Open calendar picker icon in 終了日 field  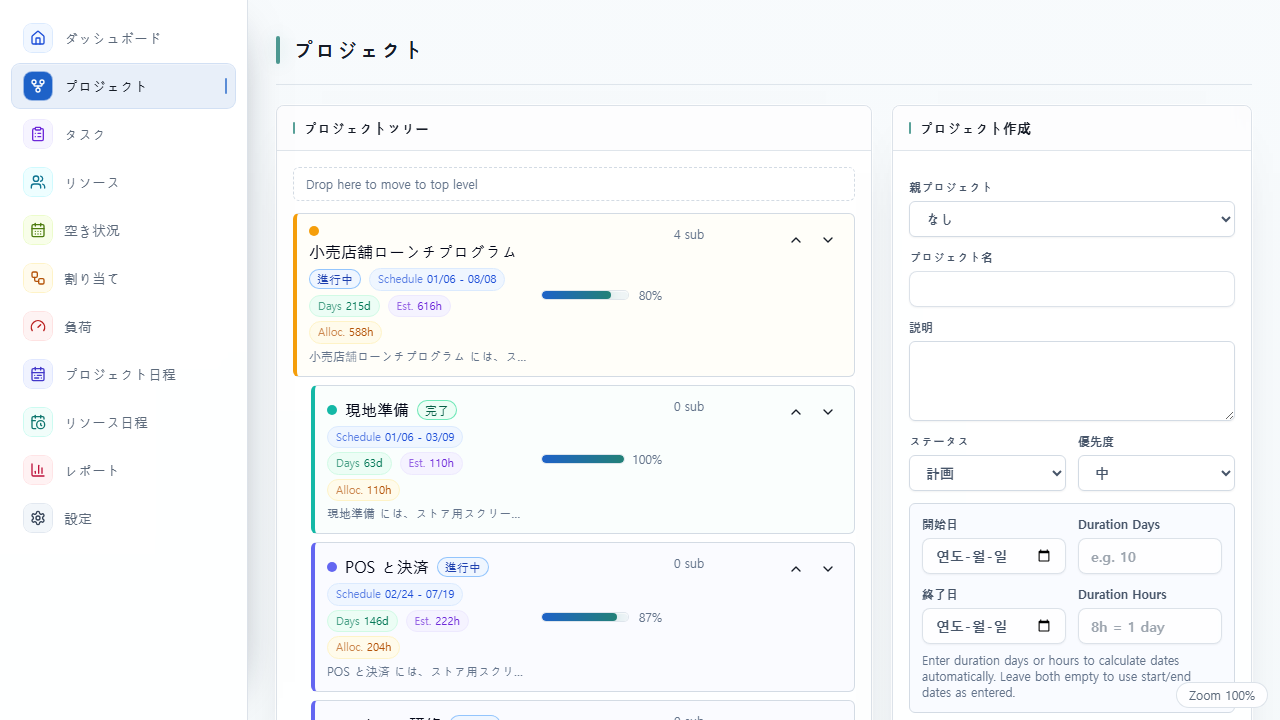[1044, 626]
